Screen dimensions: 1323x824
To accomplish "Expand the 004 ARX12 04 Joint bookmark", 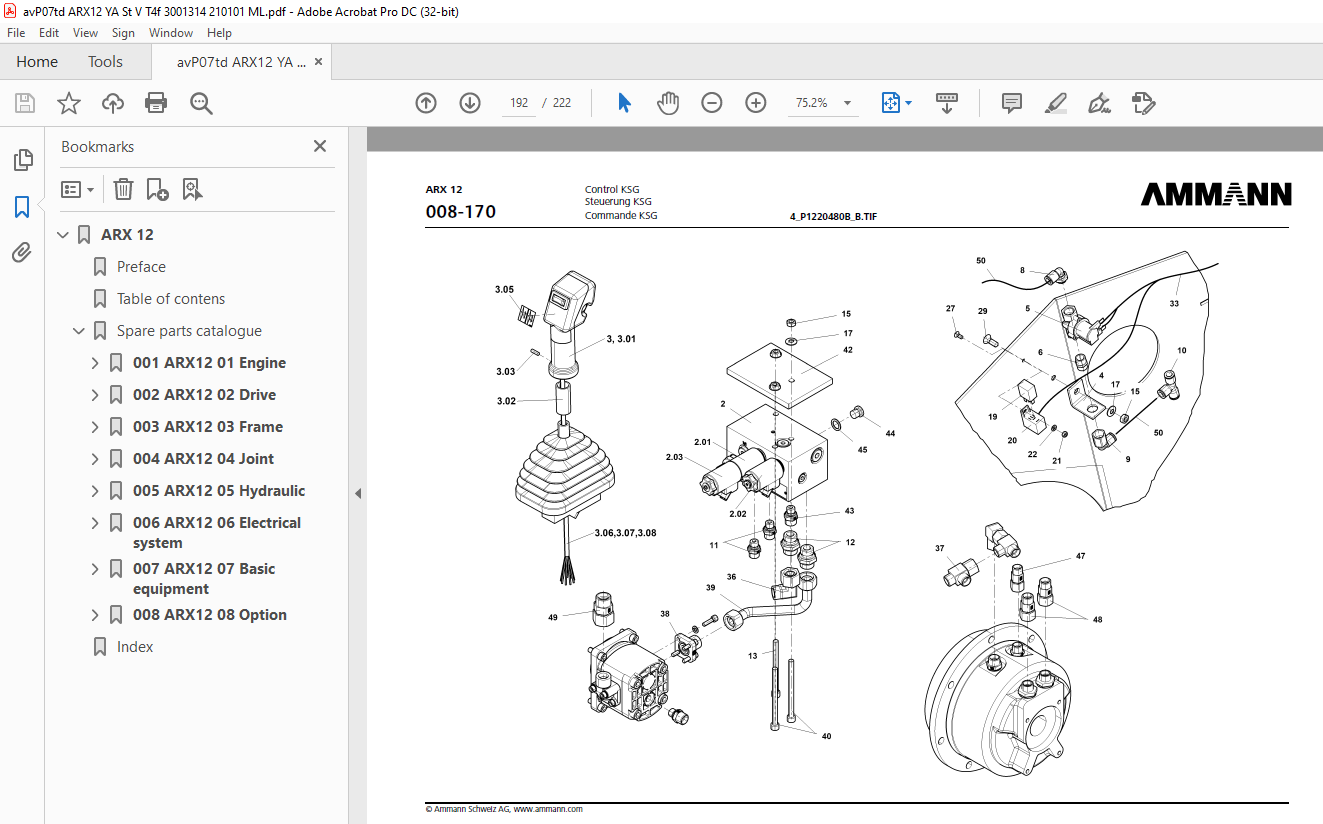I will tap(96, 459).
